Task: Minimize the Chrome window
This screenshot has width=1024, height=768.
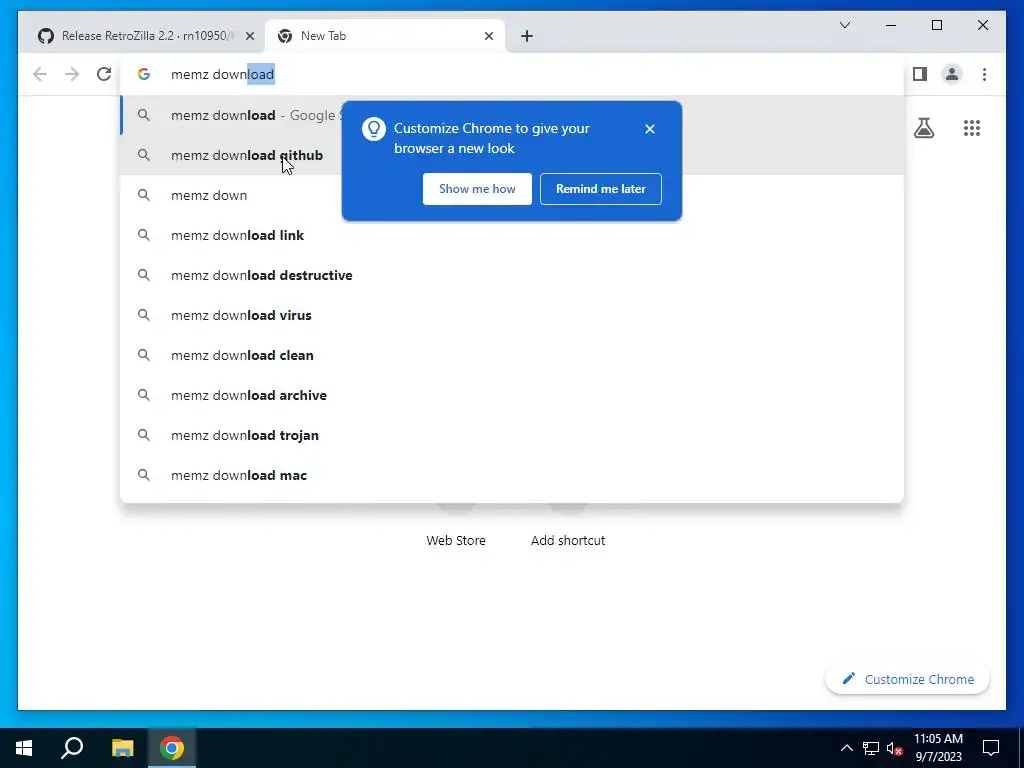Action: [891, 25]
